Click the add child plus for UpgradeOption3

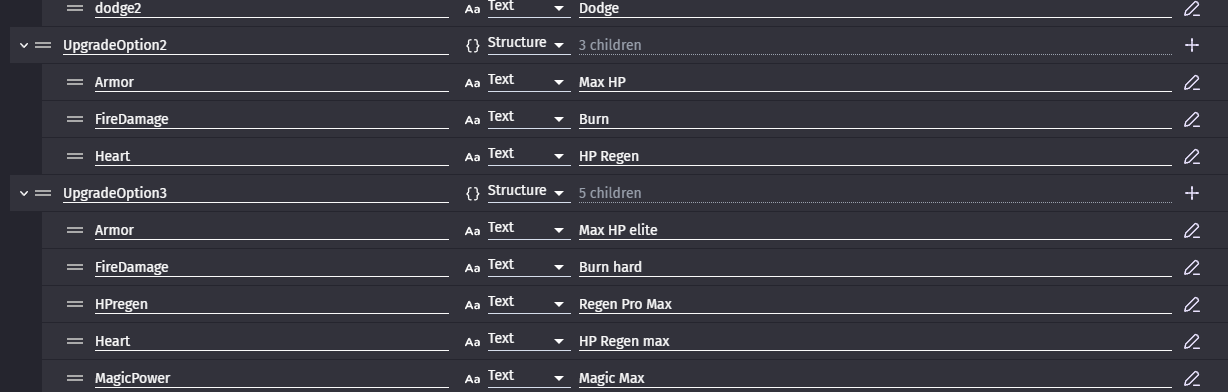click(x=1191, y=193)
